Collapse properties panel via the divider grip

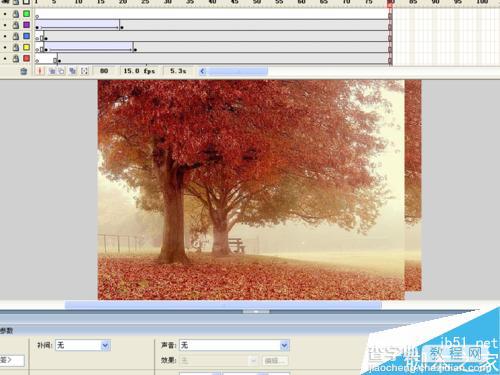(x=256, y=312)
